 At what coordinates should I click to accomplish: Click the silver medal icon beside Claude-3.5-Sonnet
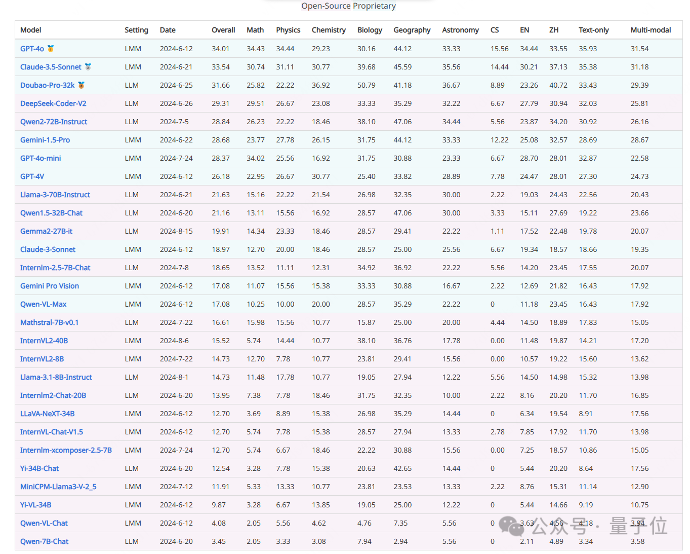(x=88, y=67)
